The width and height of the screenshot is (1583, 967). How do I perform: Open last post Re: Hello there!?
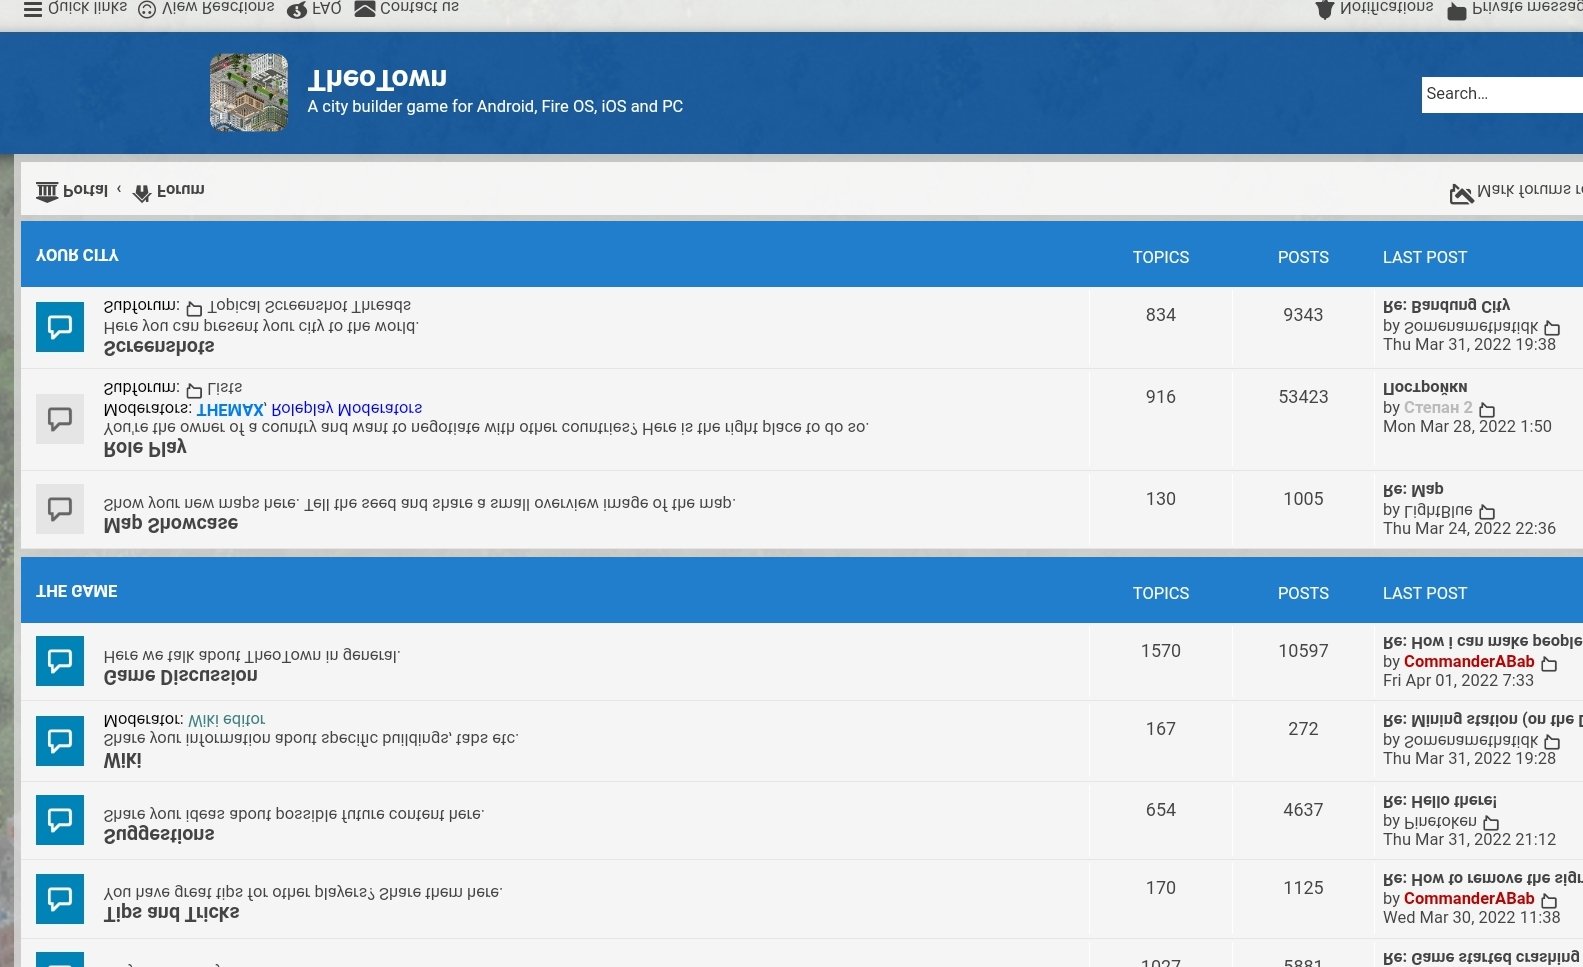pos(1440,801)
